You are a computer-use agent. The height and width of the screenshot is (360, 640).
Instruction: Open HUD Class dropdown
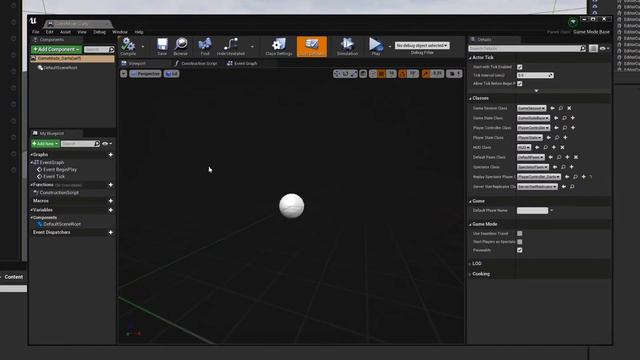pos(524,147)
